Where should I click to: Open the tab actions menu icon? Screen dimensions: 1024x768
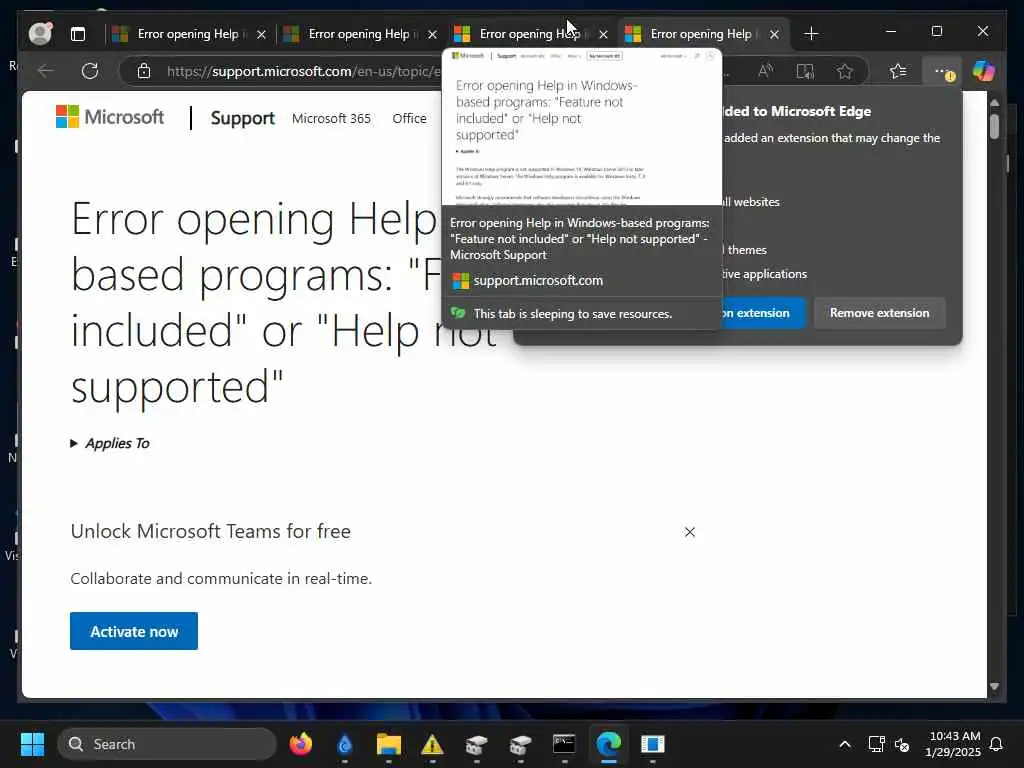point(78,34)
